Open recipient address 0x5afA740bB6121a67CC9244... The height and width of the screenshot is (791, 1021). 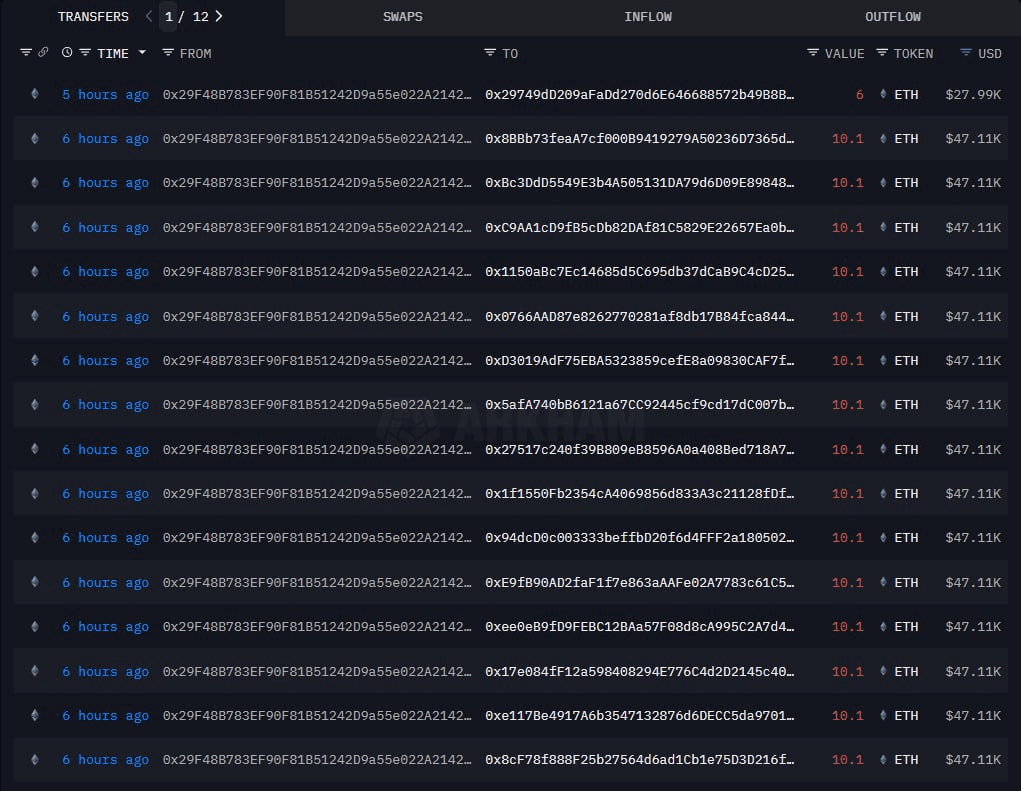(639, 405)
